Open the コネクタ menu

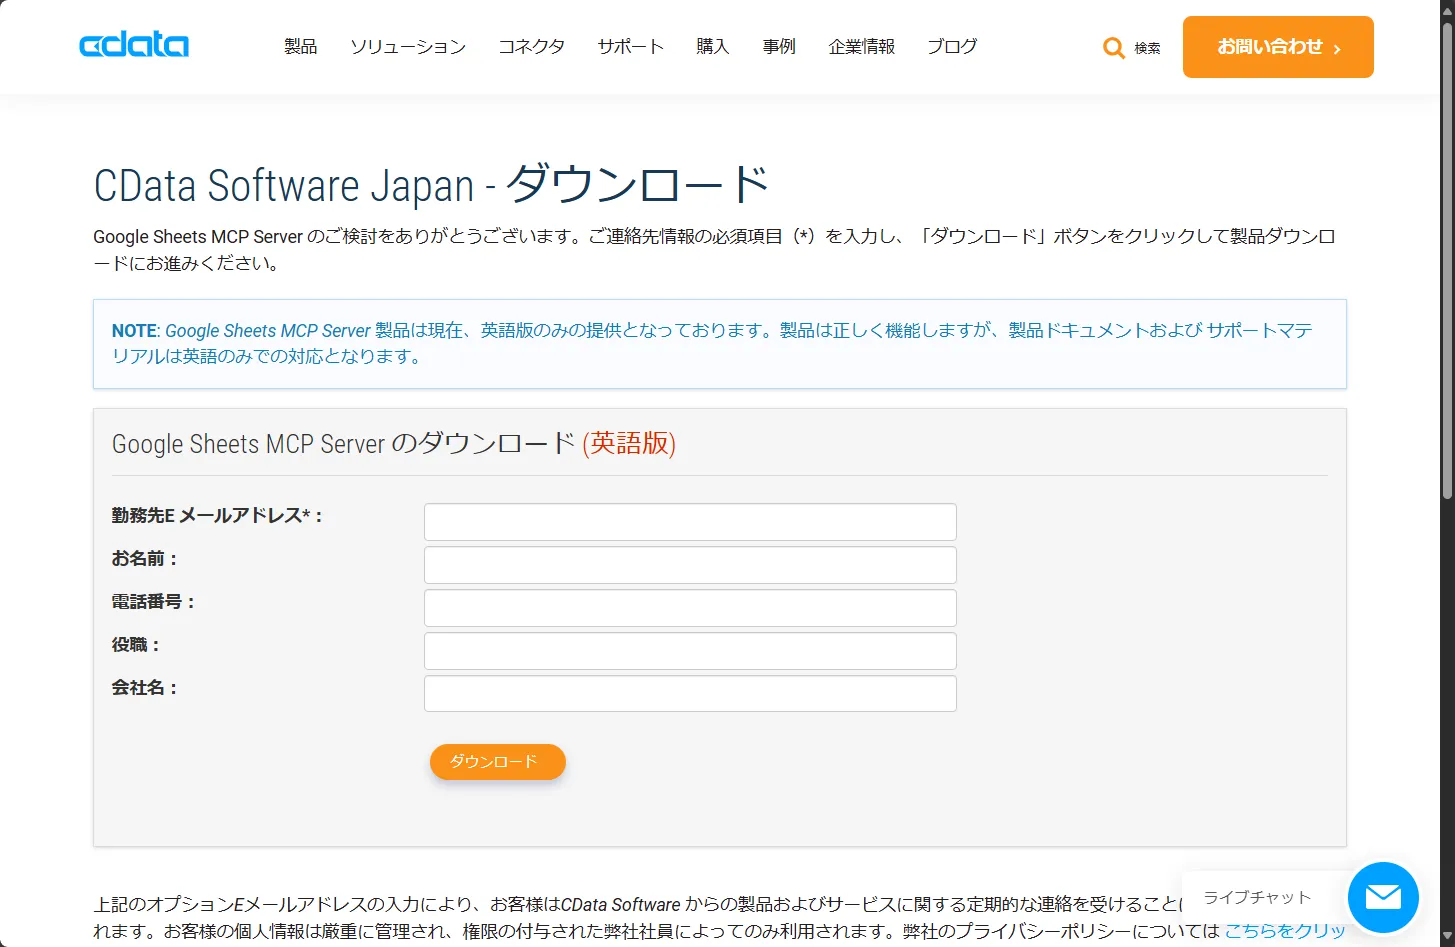[x=532, y=47]
